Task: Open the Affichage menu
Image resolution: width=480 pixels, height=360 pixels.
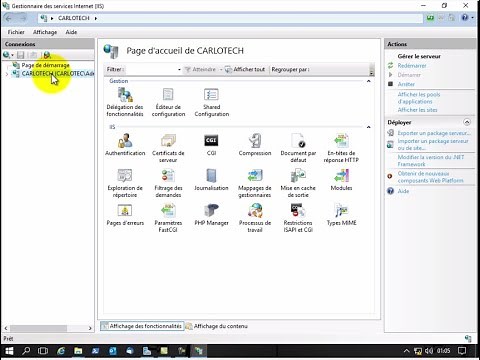Action: [45, 32]
